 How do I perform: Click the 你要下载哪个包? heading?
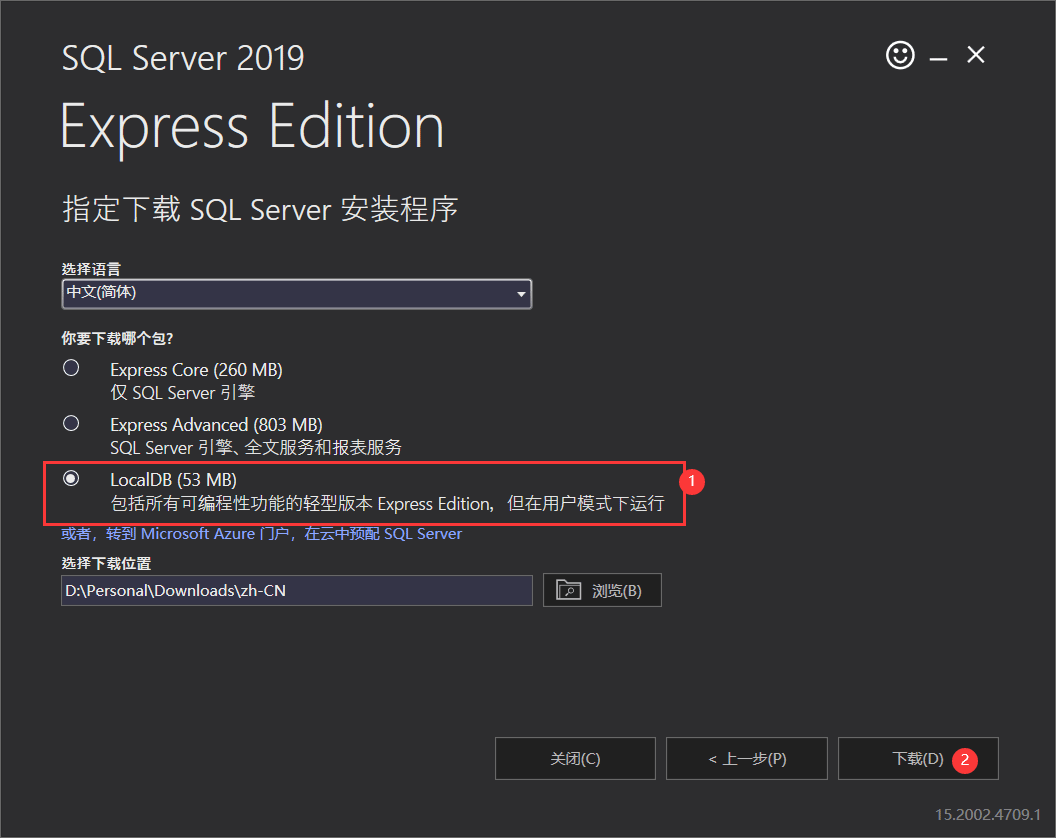coord(117,338)
